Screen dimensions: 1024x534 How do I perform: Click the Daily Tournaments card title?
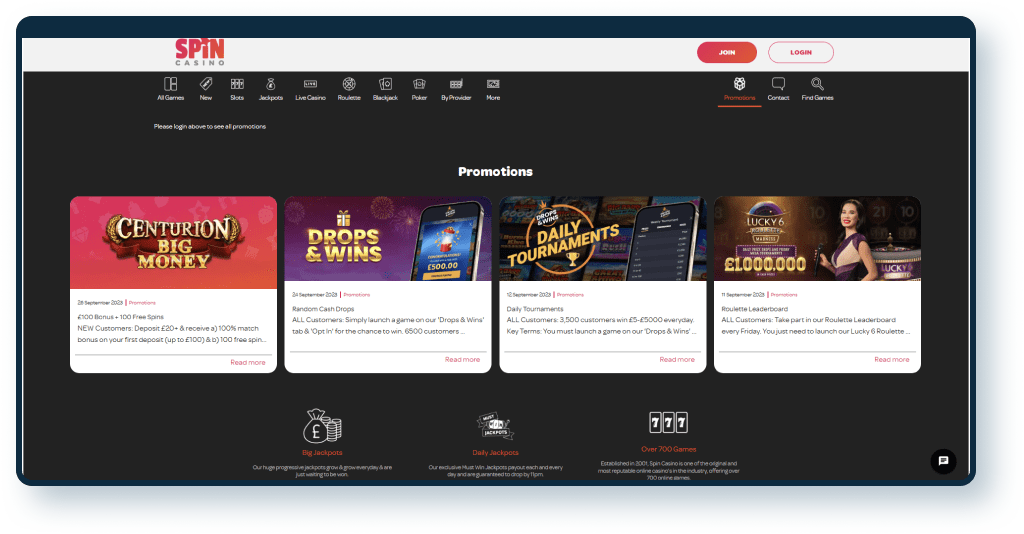pyautogui.click(x=535, y=309)
